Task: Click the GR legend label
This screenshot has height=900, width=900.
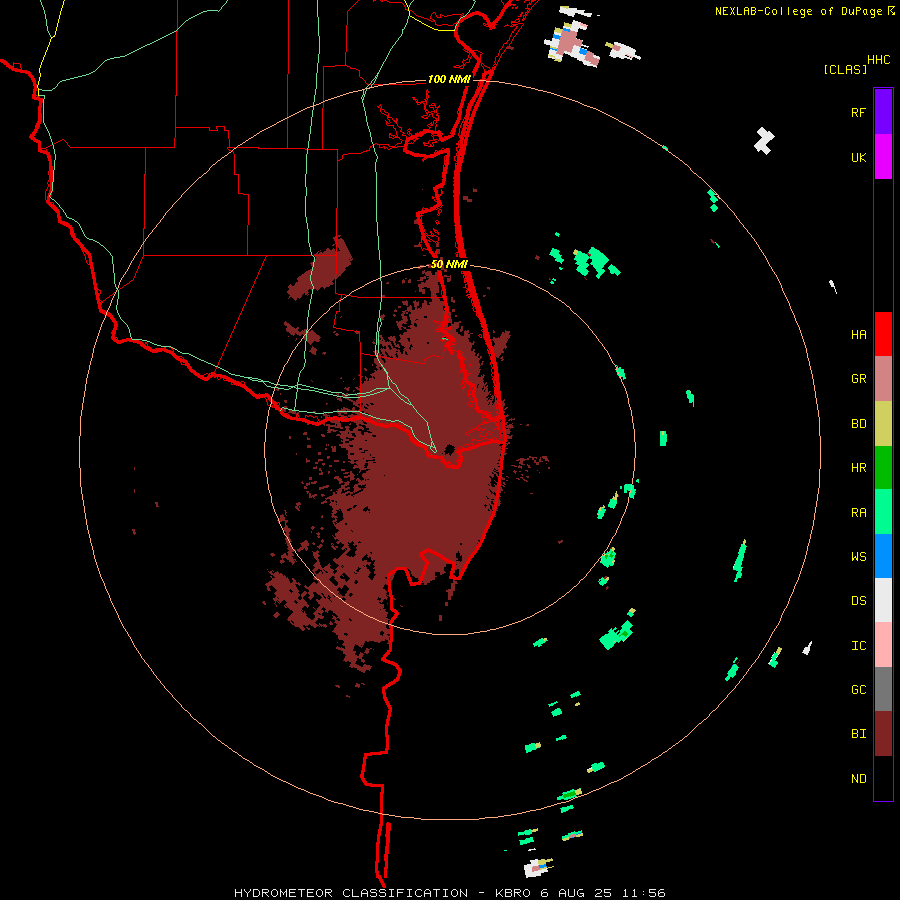Action: [858, 379]
